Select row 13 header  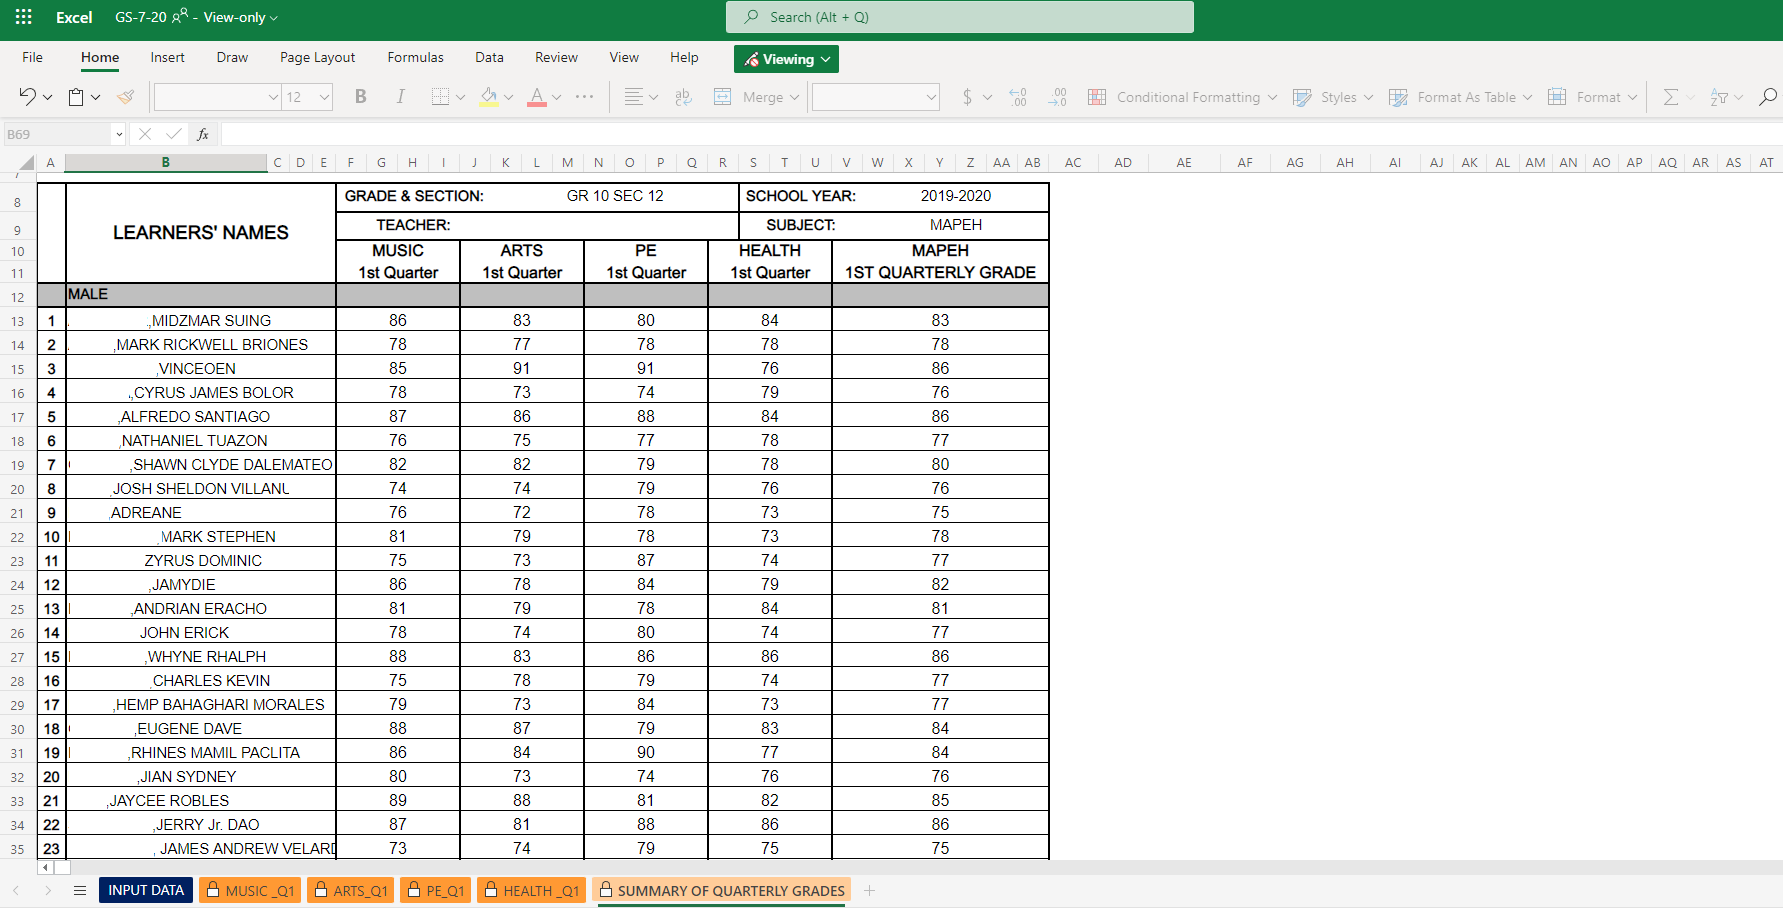click(x=17, y=321)
